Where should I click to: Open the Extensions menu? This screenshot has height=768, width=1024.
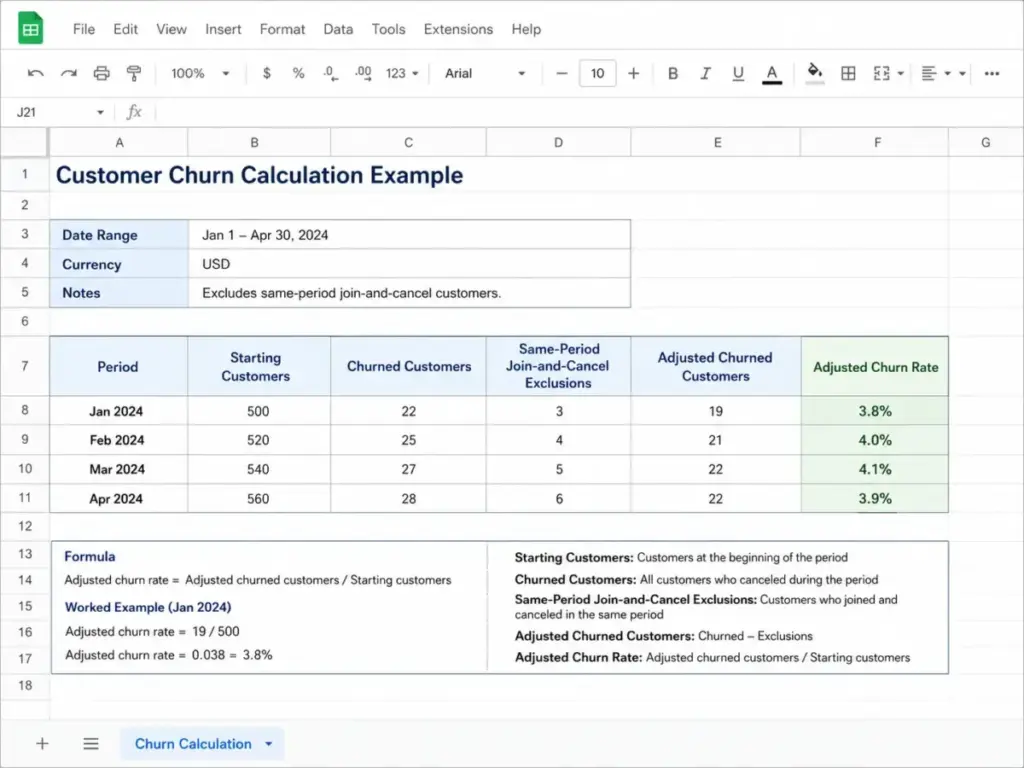[458, 29]
